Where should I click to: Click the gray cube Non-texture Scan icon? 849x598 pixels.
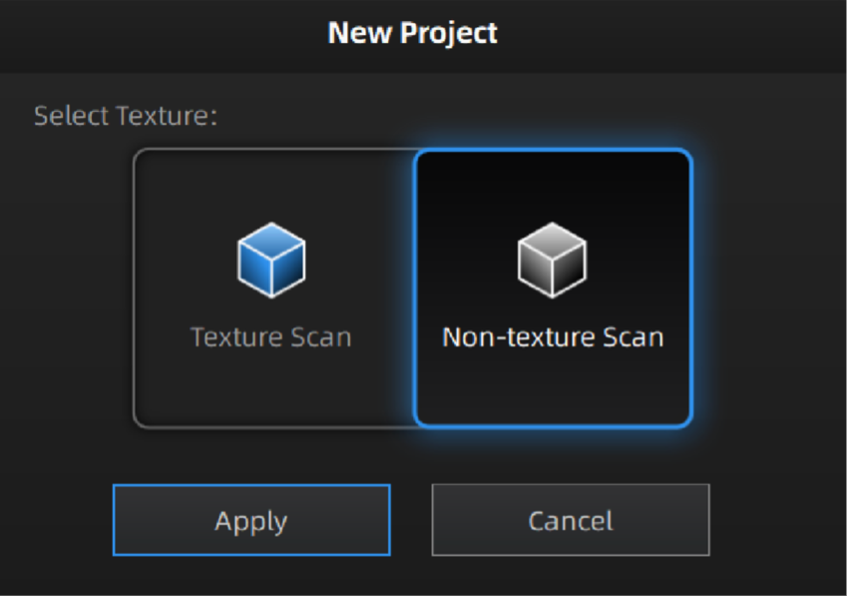[x=552, y=260]
